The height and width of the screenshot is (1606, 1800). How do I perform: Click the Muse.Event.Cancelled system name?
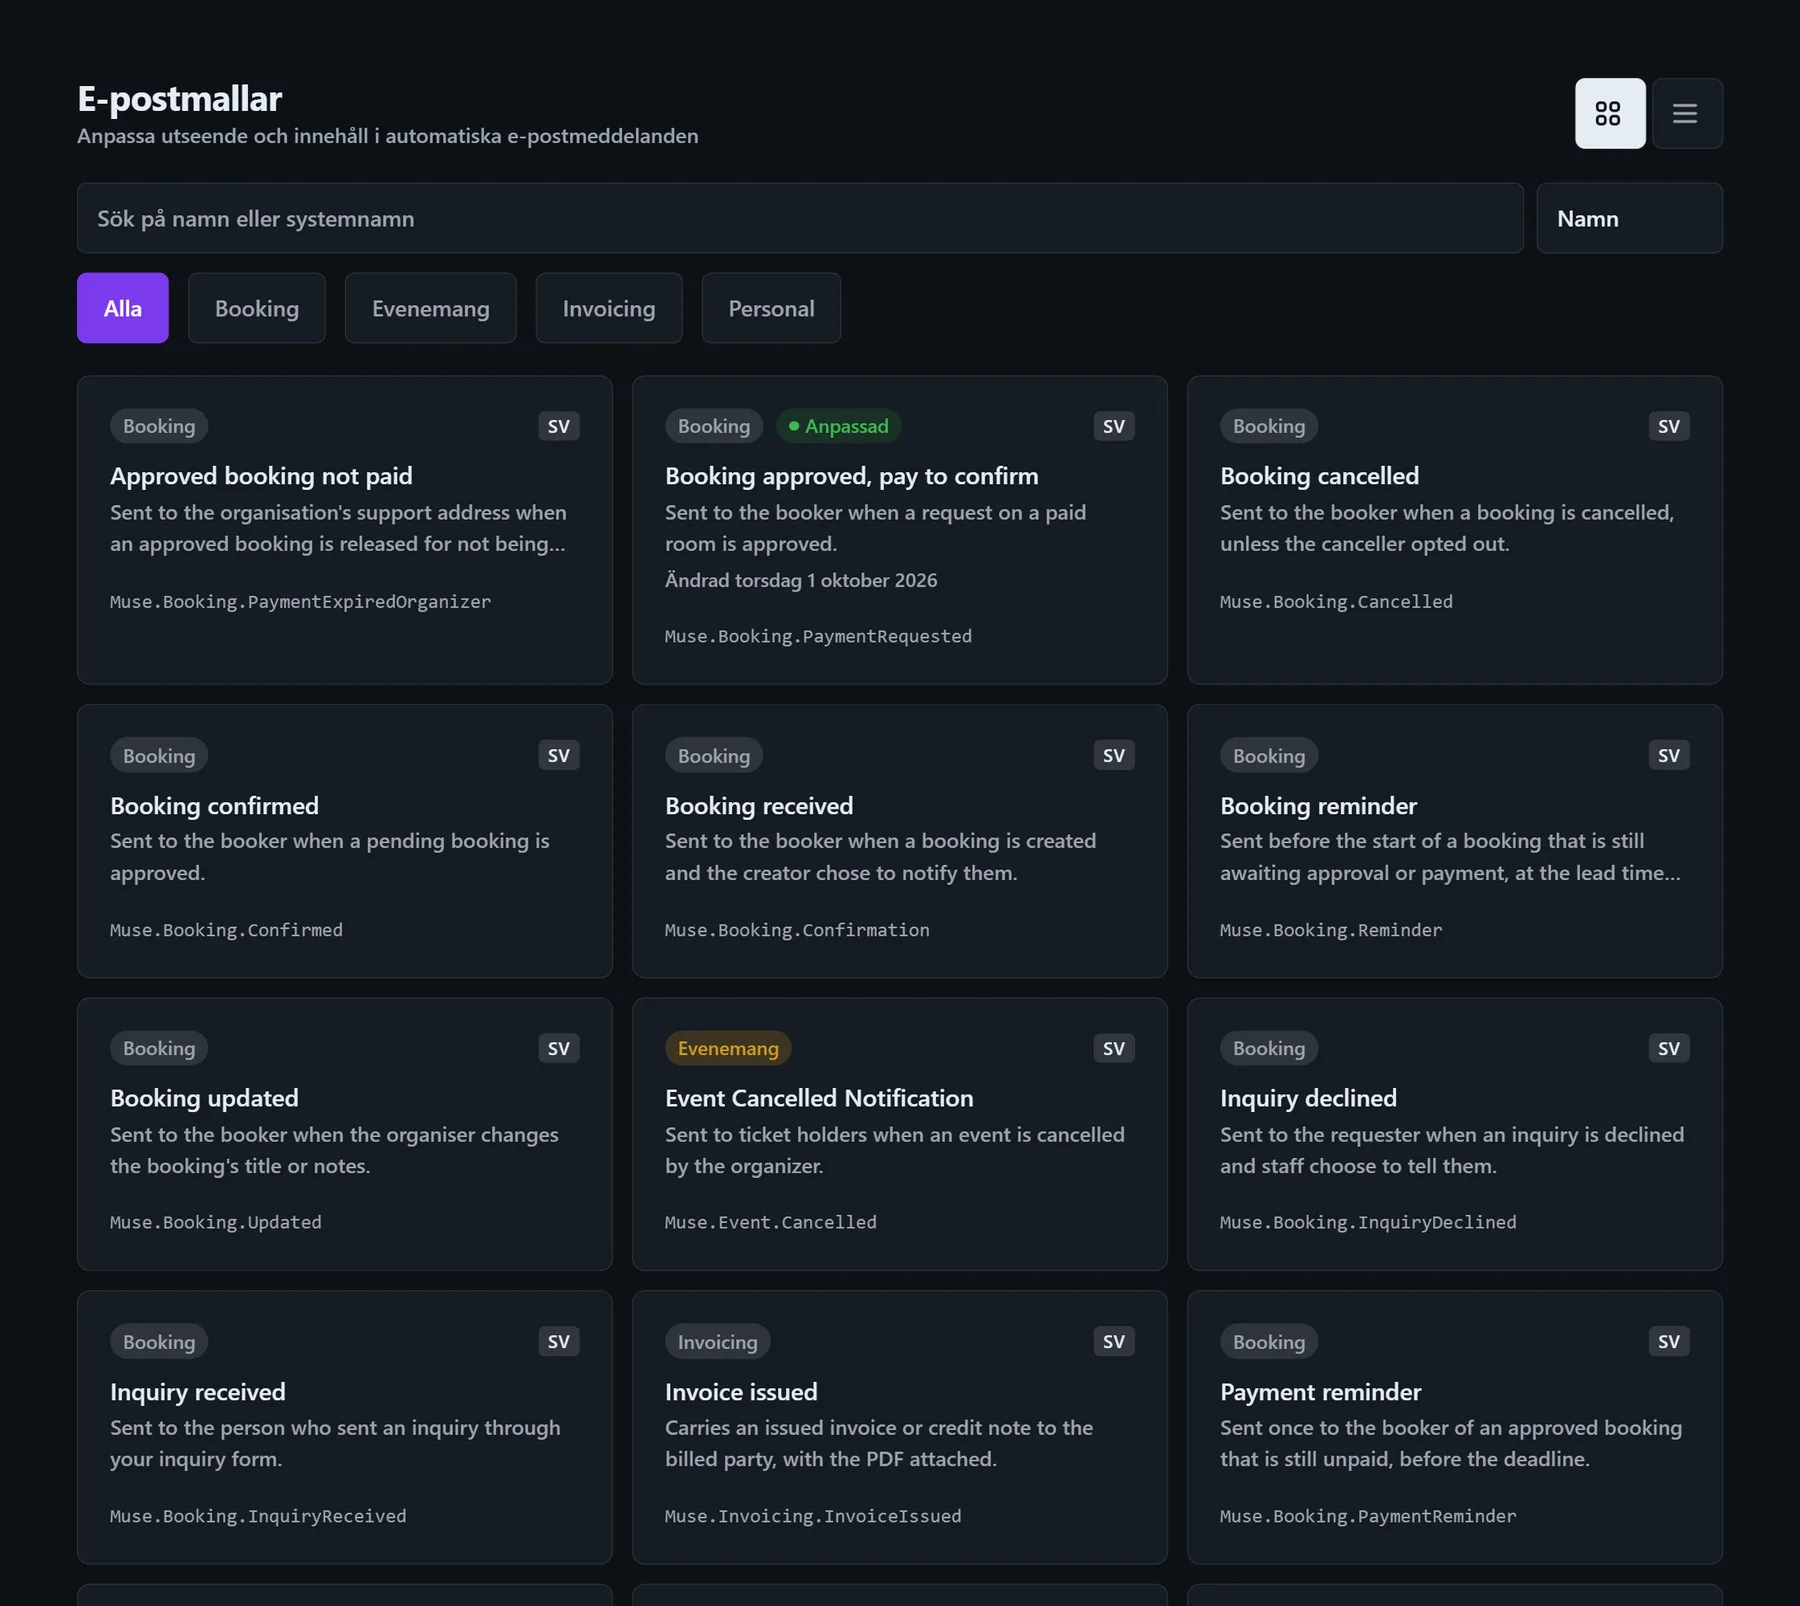pos(771,1223)
